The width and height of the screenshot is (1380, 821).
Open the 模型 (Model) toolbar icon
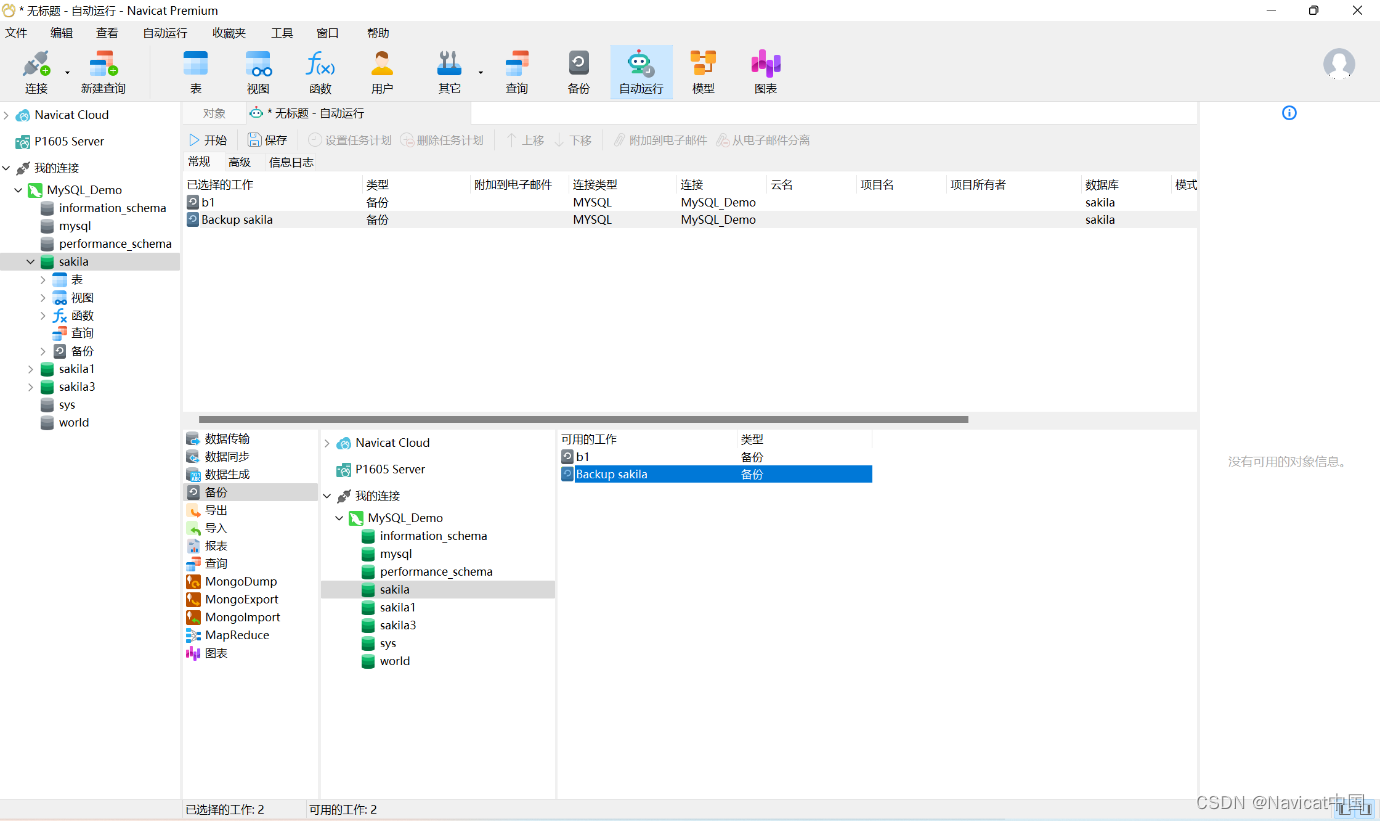(703, 72)
